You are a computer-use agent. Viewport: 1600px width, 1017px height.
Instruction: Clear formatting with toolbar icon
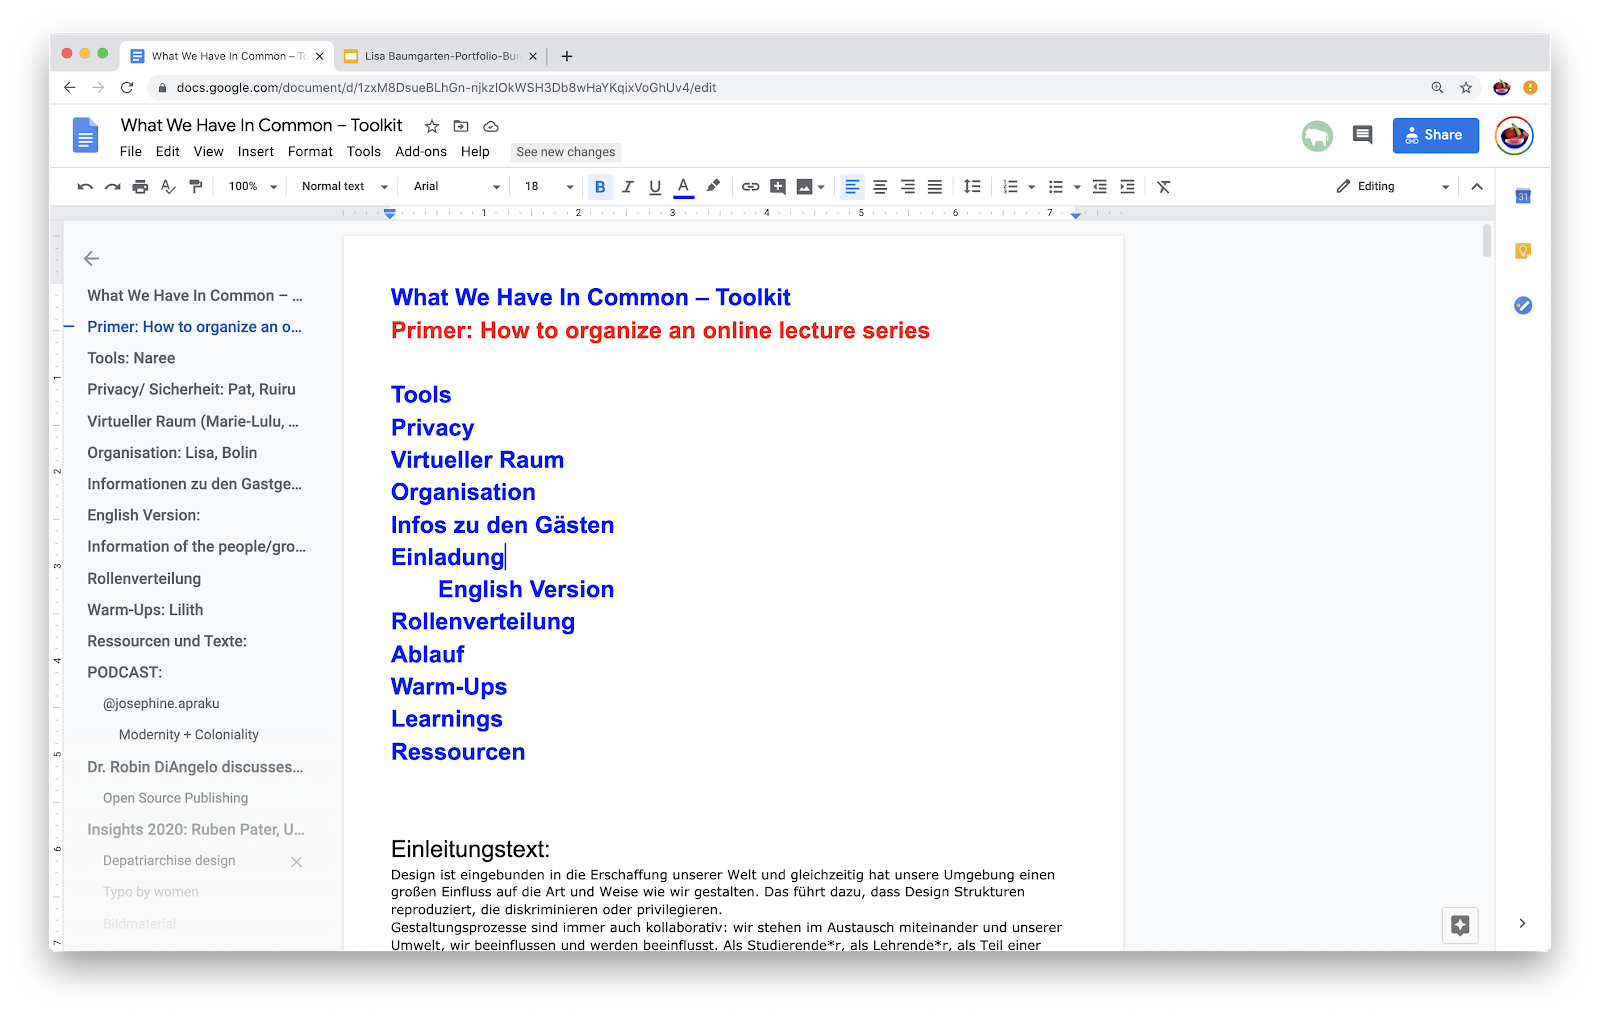click(1164, 187)
